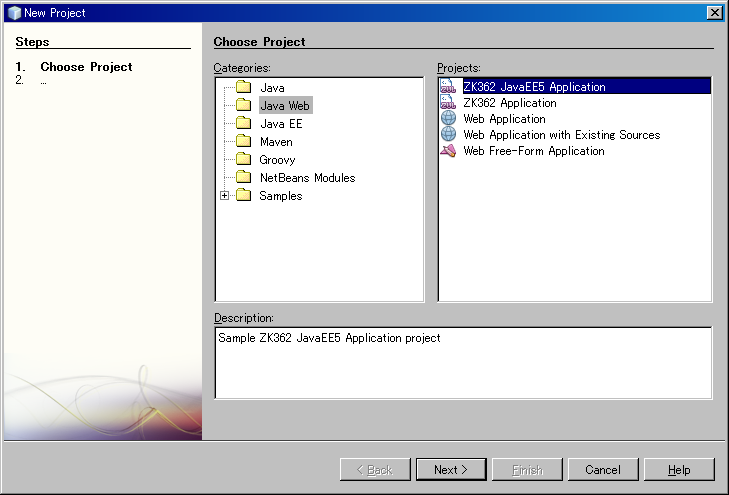Click the New Project cube icon in title bar
This screenshot has width=729, height=495.
coord(14,13)
